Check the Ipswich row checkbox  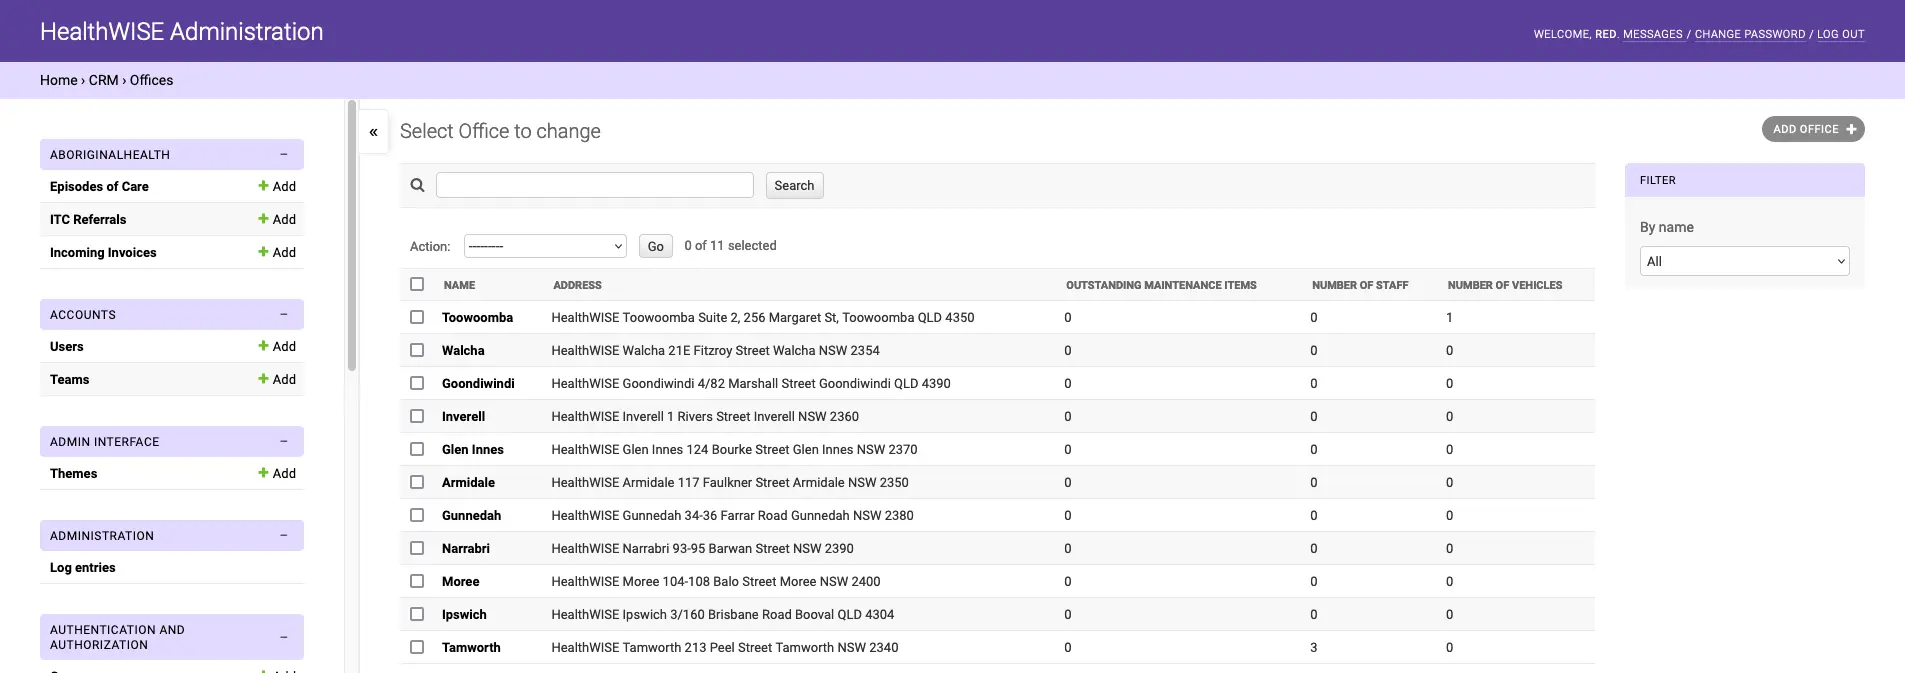[417, 614]
